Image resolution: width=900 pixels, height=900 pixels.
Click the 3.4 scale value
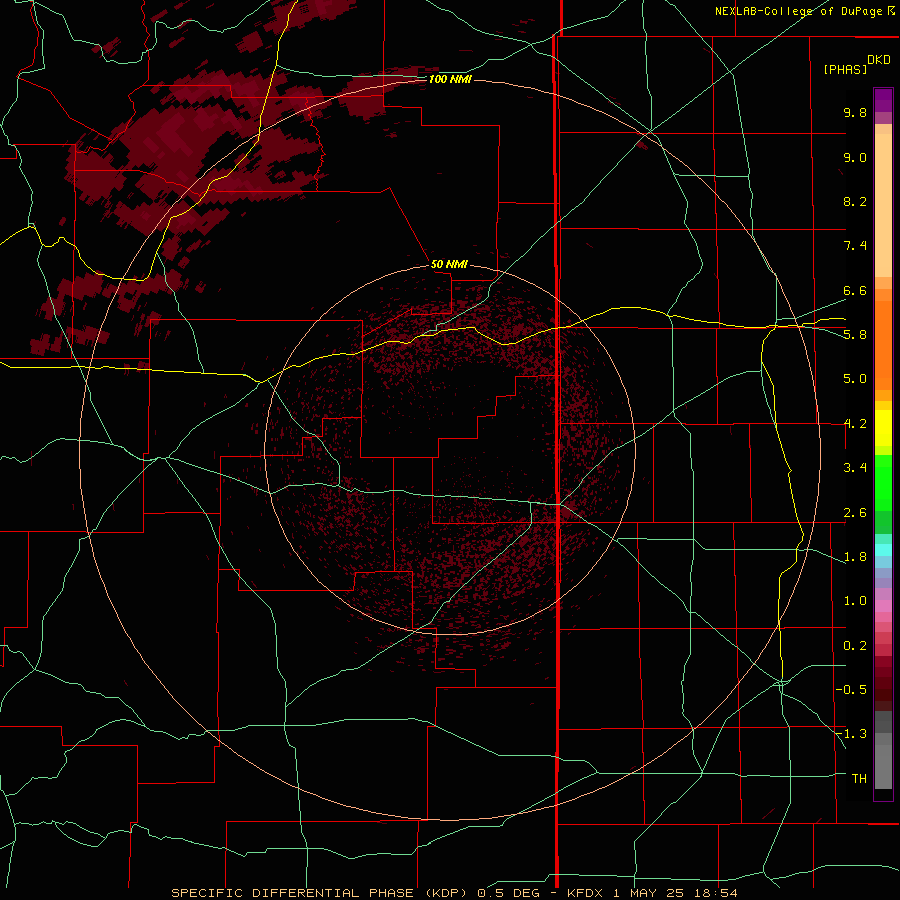point(855,468)
